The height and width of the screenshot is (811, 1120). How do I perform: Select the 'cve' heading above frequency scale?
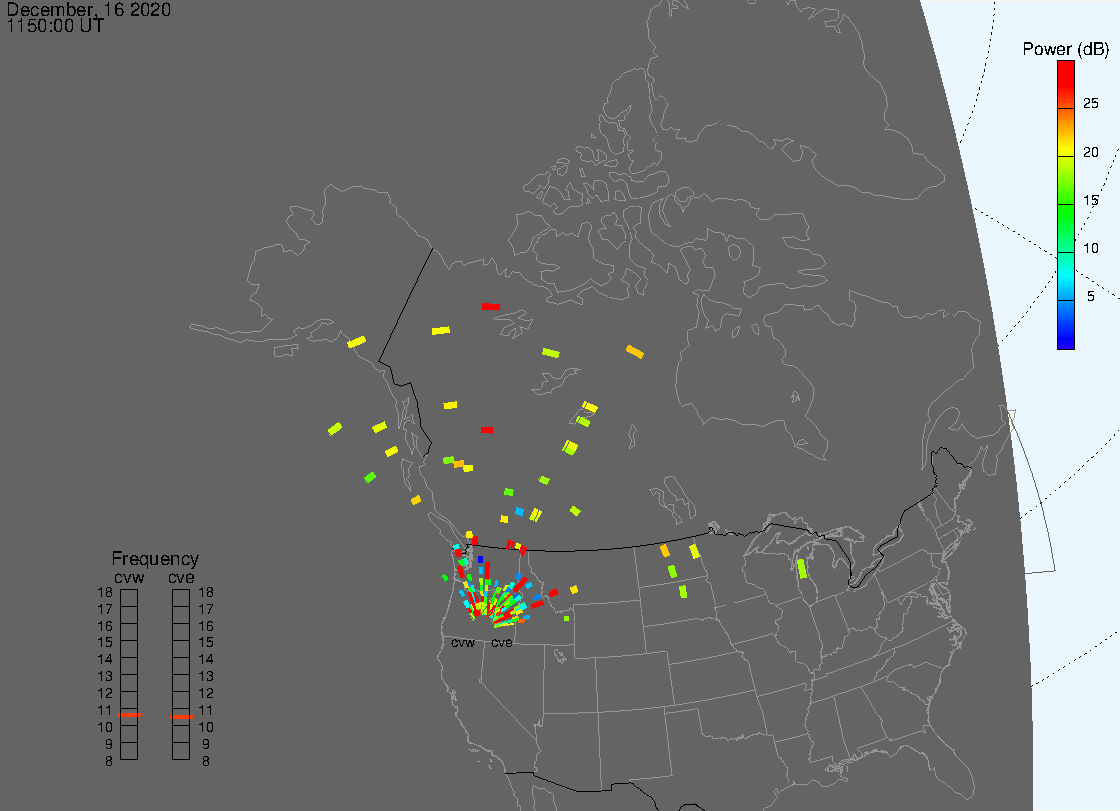pos(181,577)
